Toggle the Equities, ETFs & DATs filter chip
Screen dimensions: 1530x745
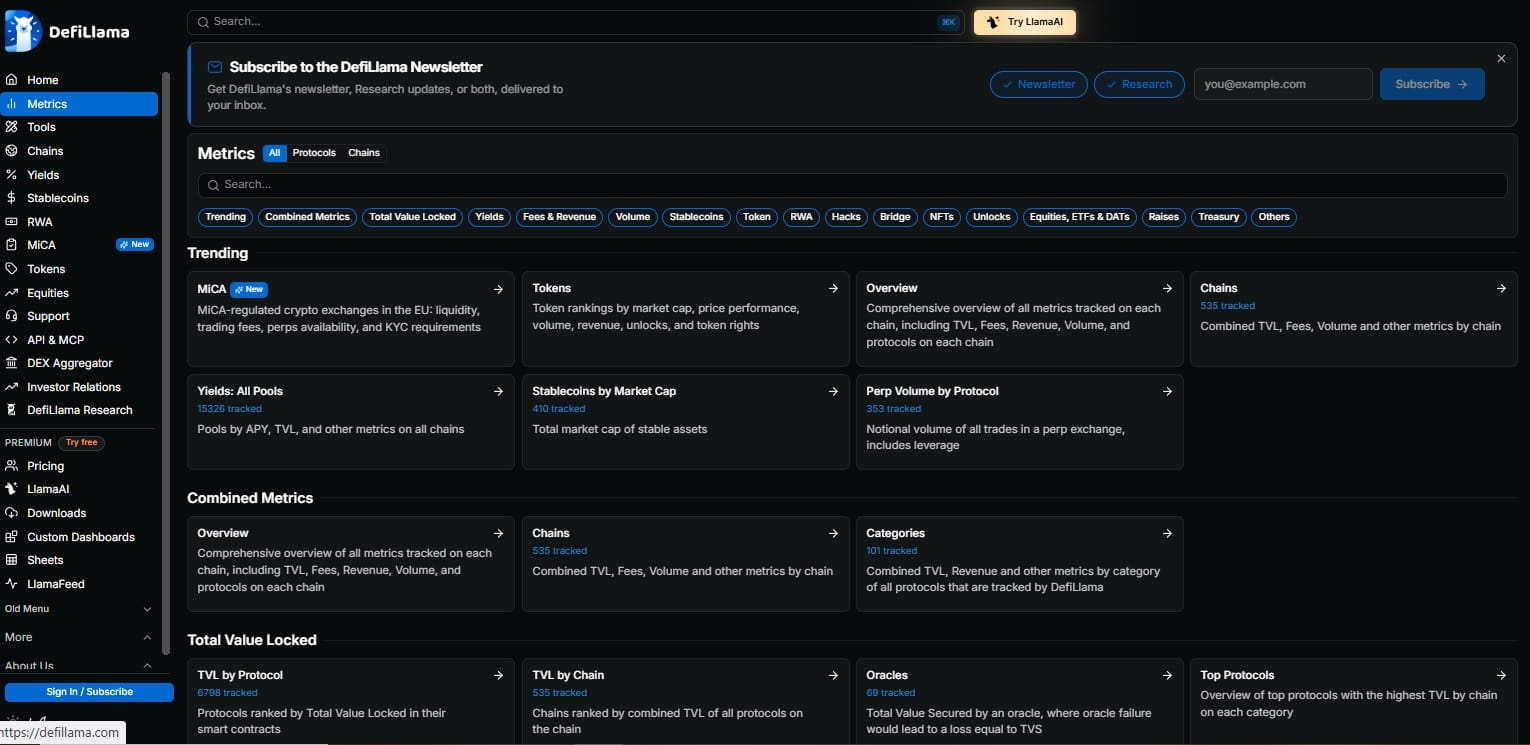1079,217
